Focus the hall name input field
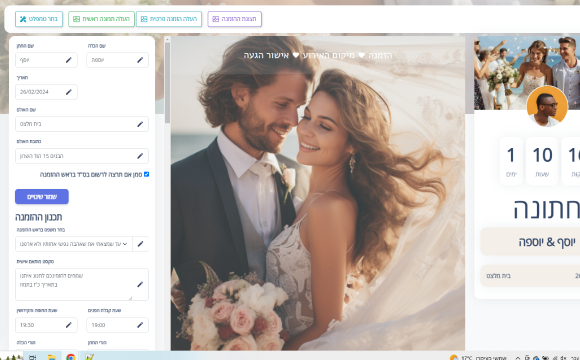580x360 pixels. click(82, 124)
